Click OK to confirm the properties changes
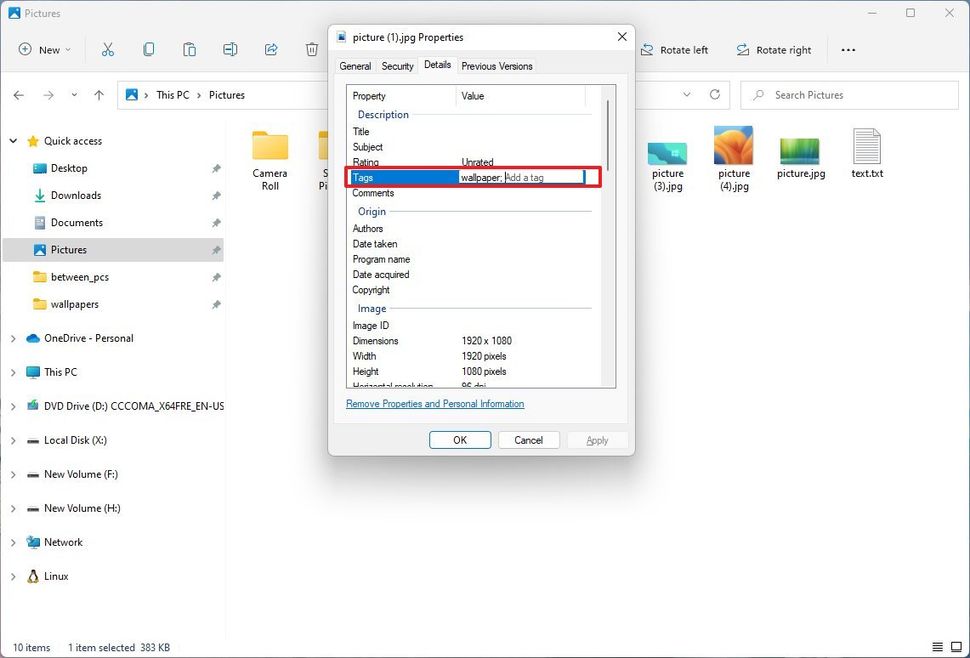 (459, 439)
